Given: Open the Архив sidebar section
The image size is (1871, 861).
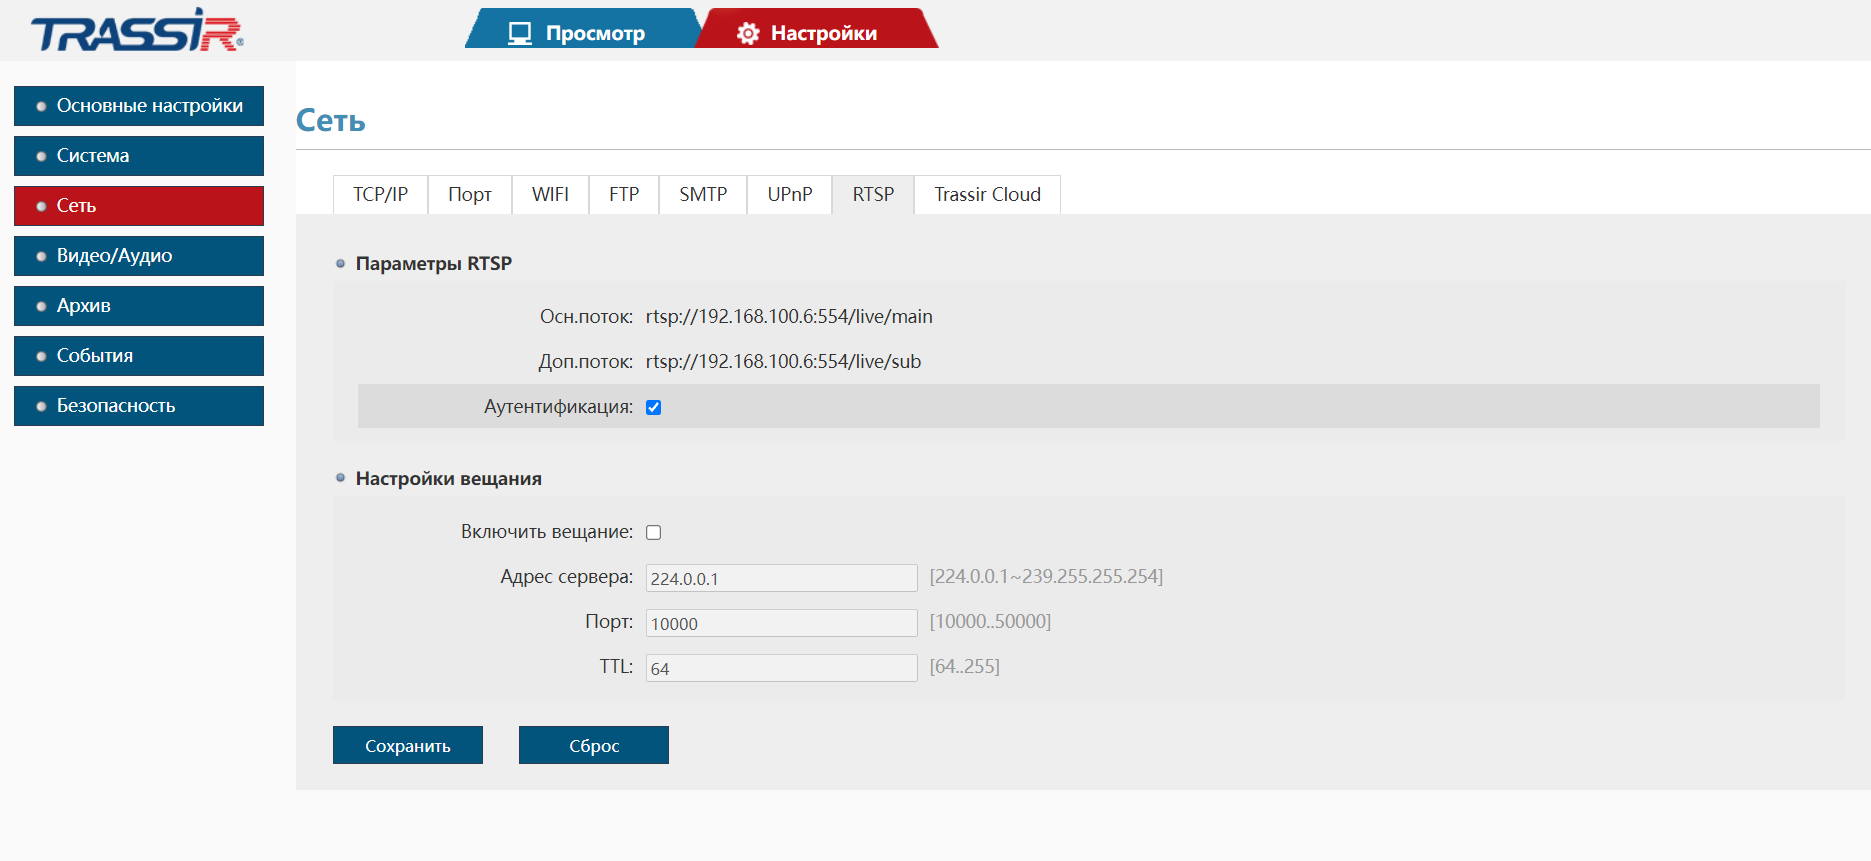Looking at the screenshot, I should (x=139, y=306).
